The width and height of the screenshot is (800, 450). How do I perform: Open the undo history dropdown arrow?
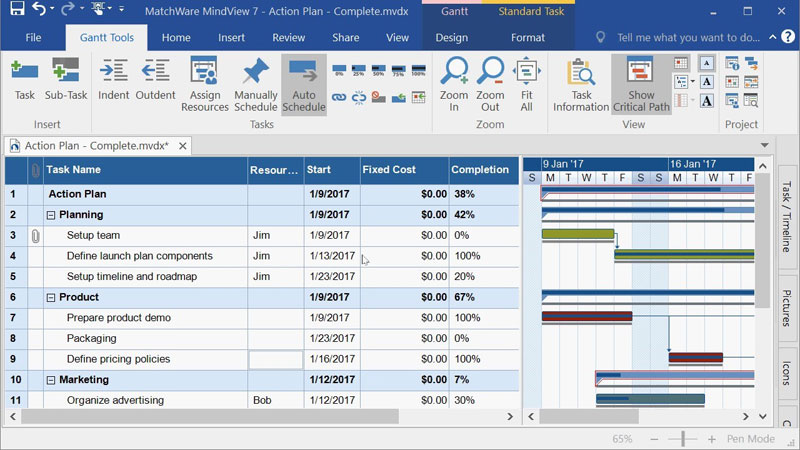pos(52,9)
